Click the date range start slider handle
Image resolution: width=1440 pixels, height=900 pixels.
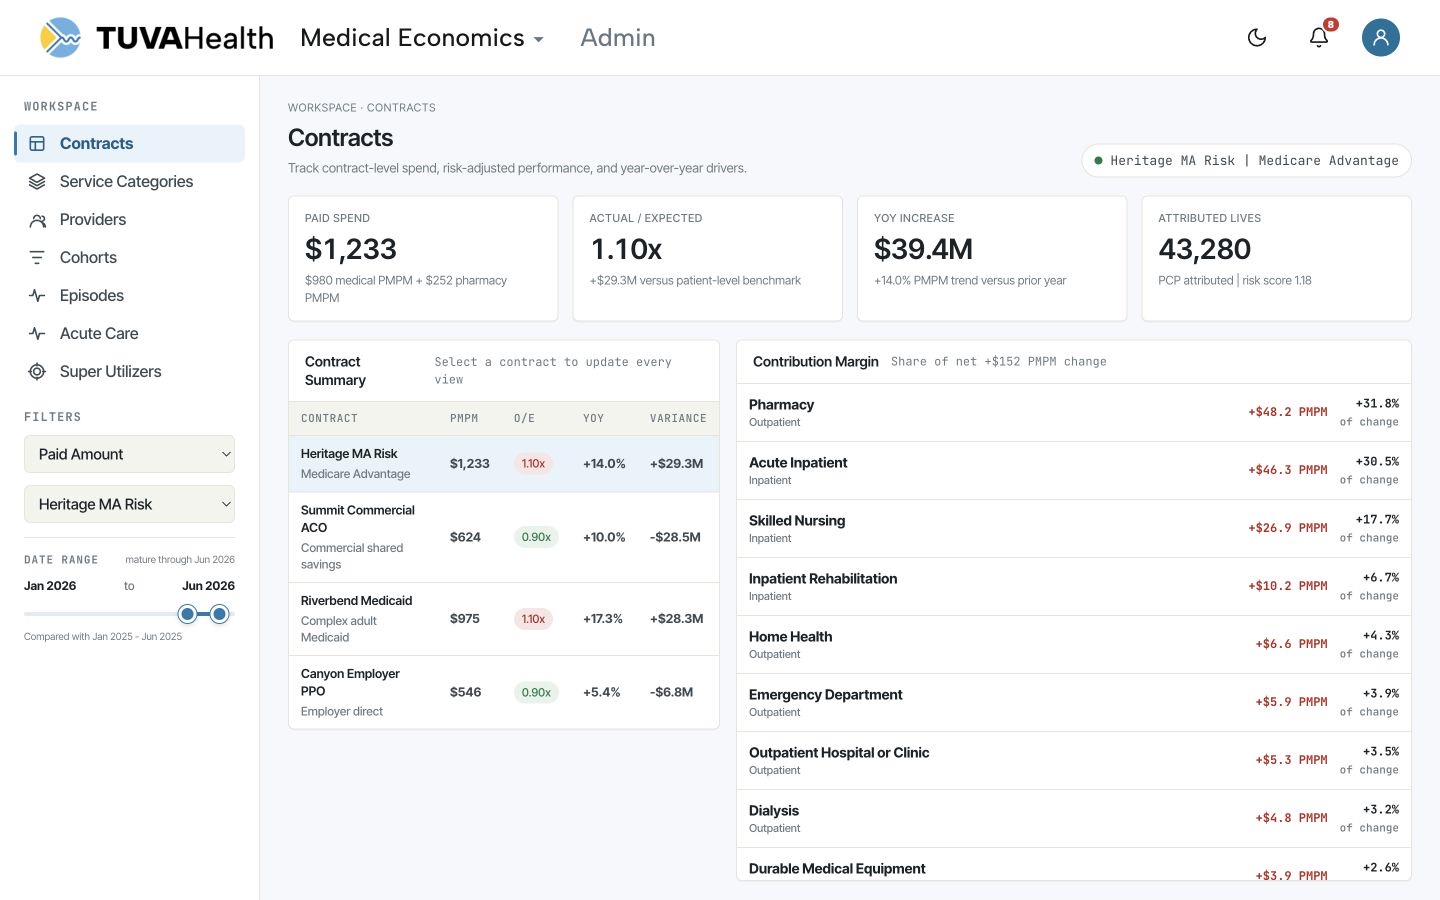click(187, 614)
